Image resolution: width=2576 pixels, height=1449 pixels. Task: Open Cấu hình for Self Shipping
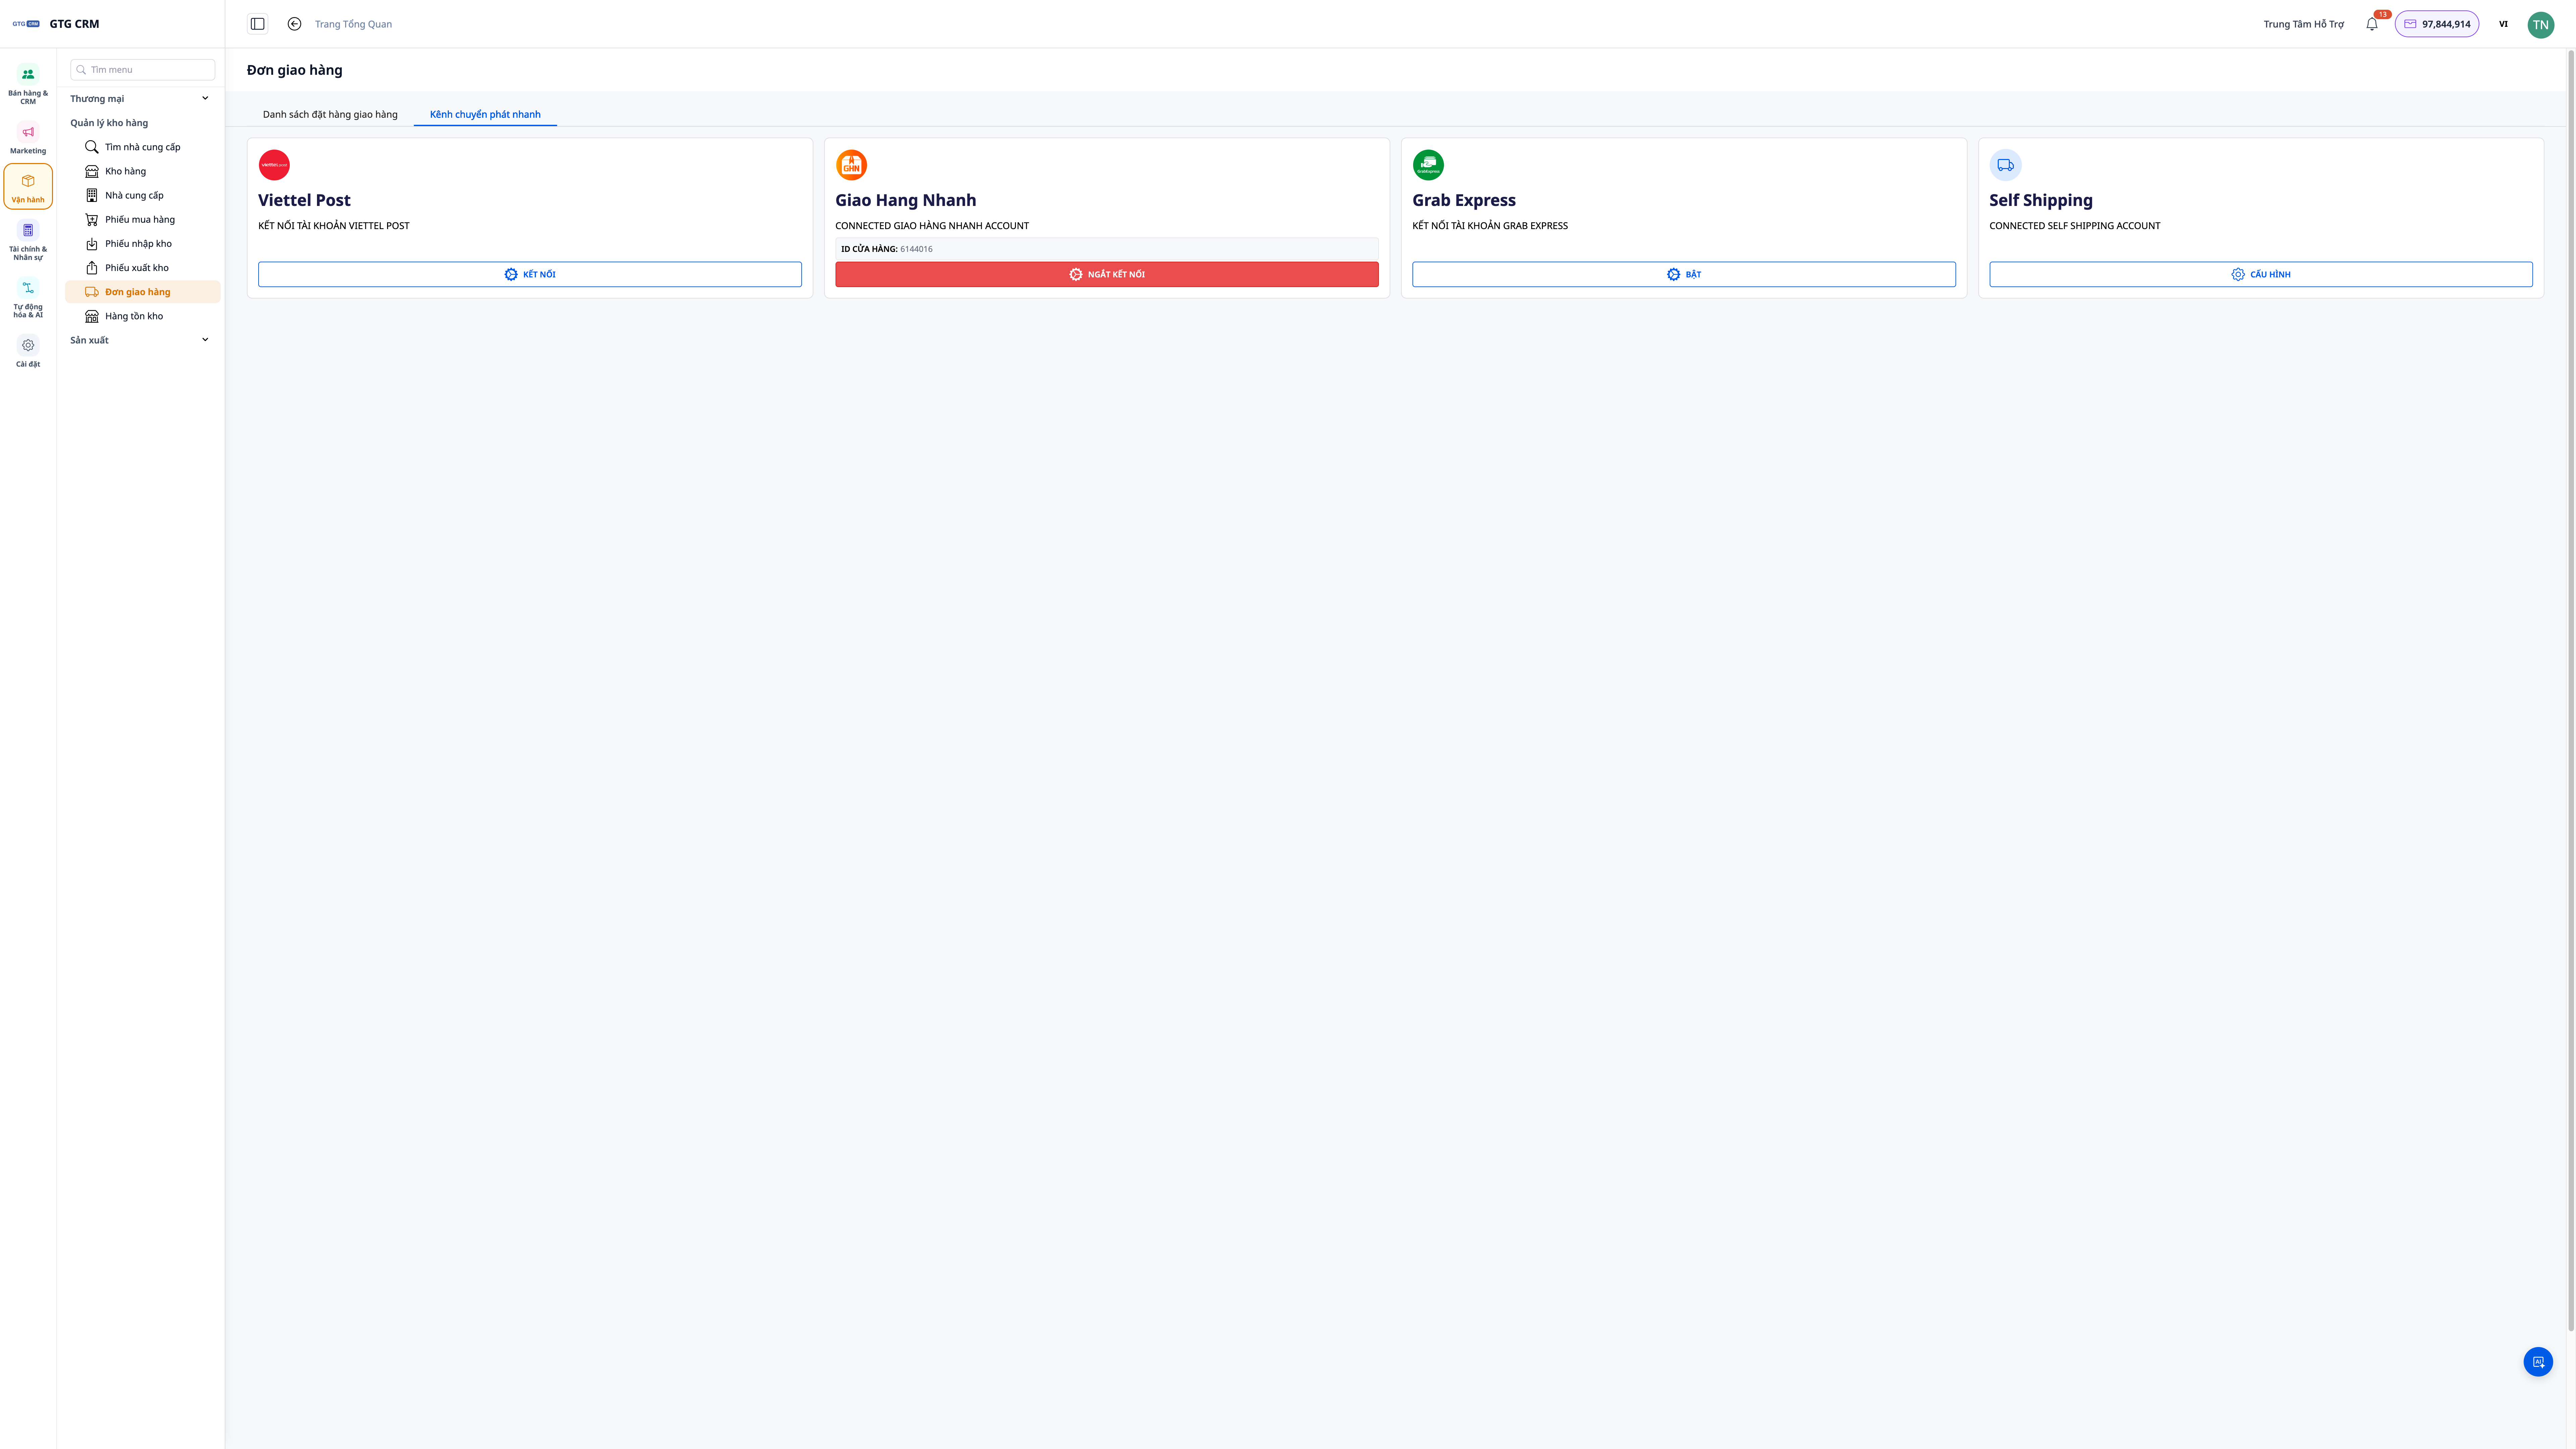(x=2261, y=274)
